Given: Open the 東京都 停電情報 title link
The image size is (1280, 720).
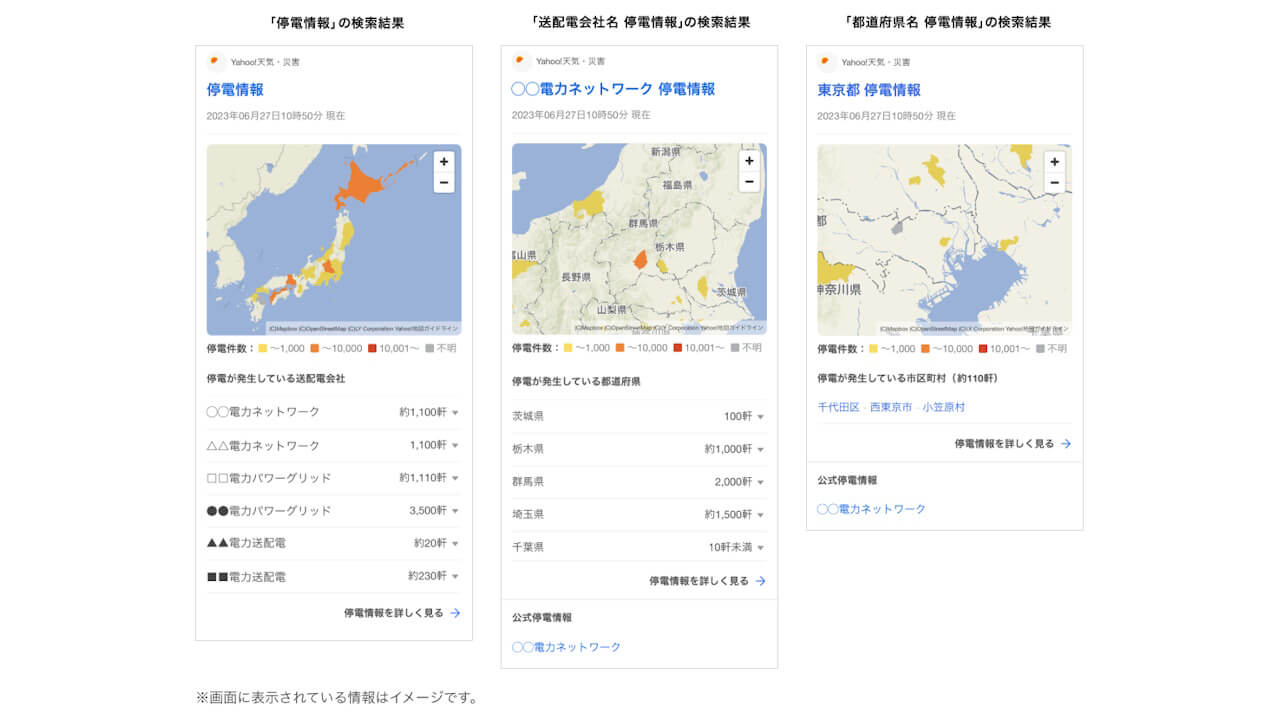Looking at the screenshot, I should [x=868, y=90].
